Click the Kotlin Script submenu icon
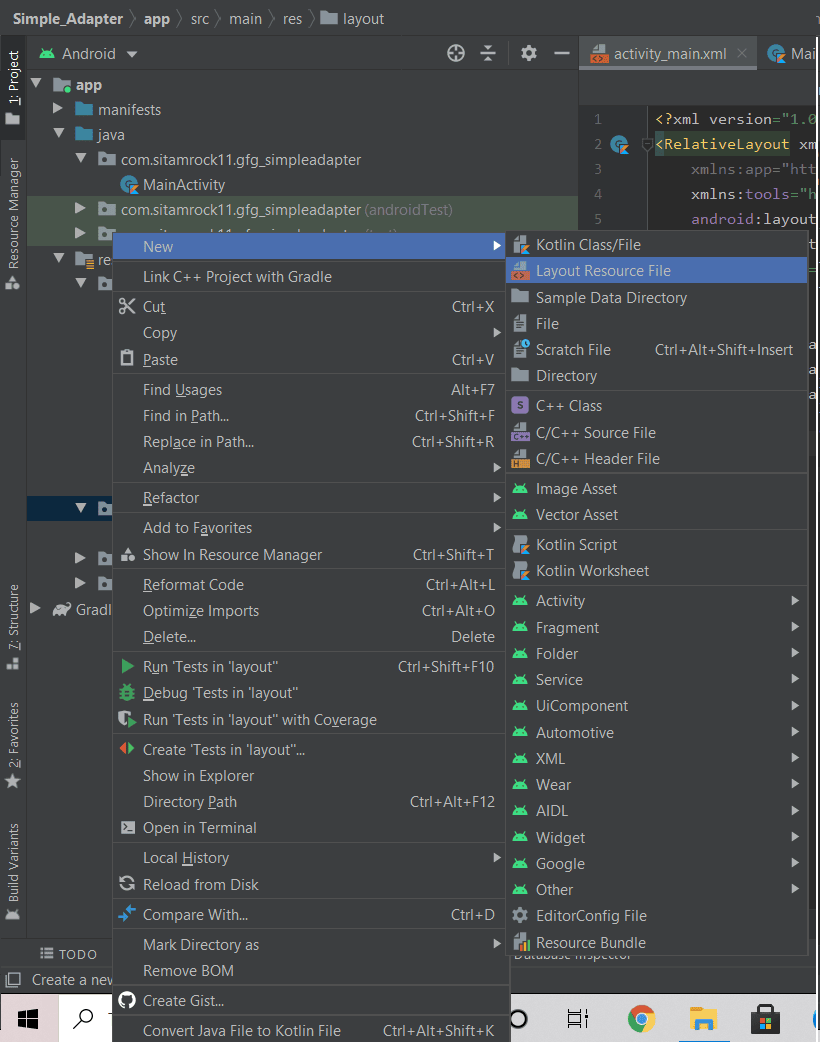 tap(521, 544)
